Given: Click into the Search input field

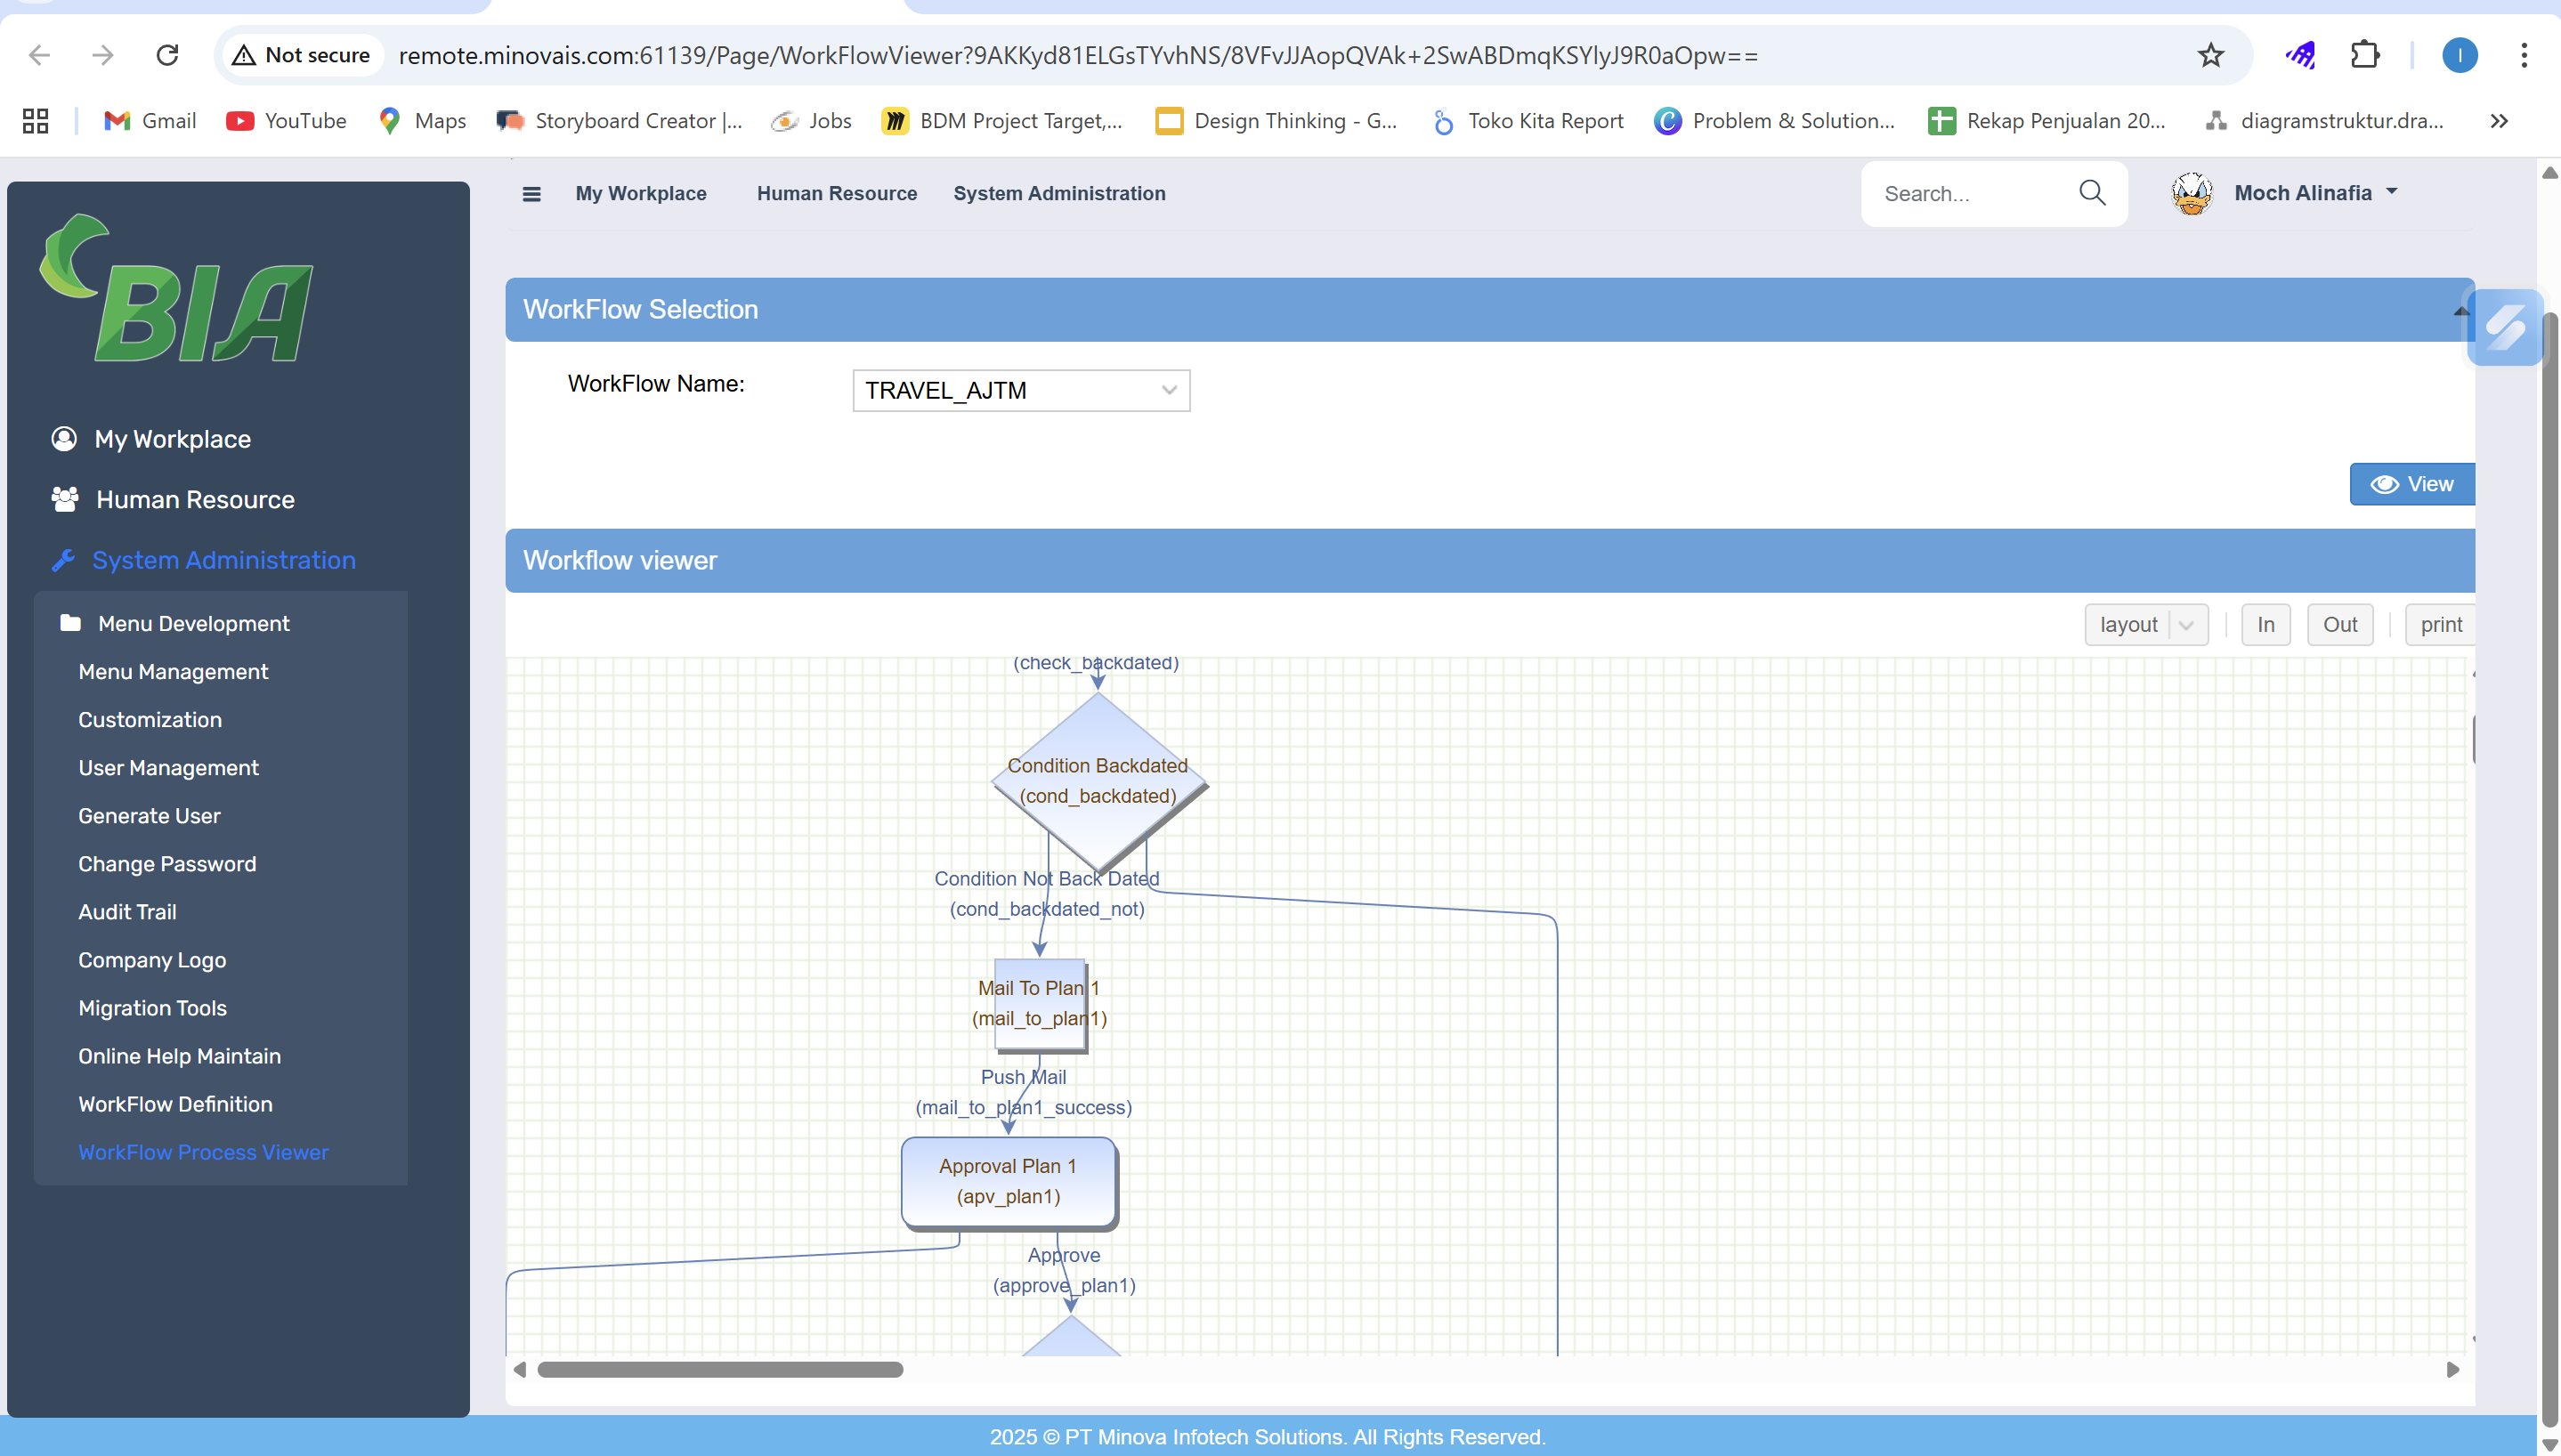Looking at the screenshot, I should coord(1965,194).
